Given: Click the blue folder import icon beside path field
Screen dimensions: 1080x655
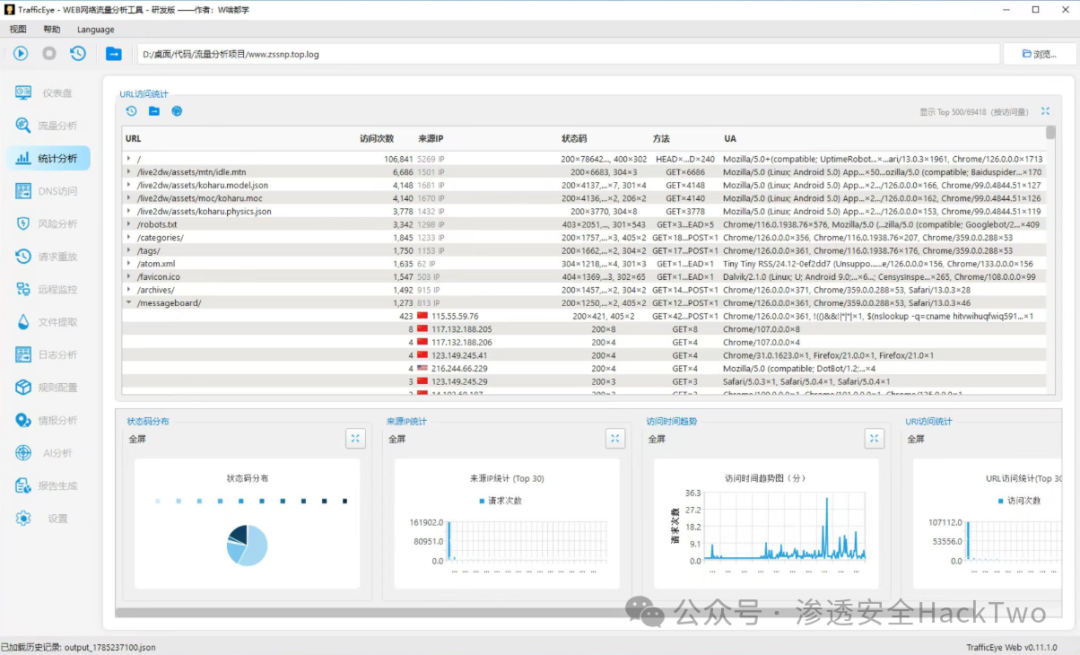Looking at the screenshot, I should (114, 54).
